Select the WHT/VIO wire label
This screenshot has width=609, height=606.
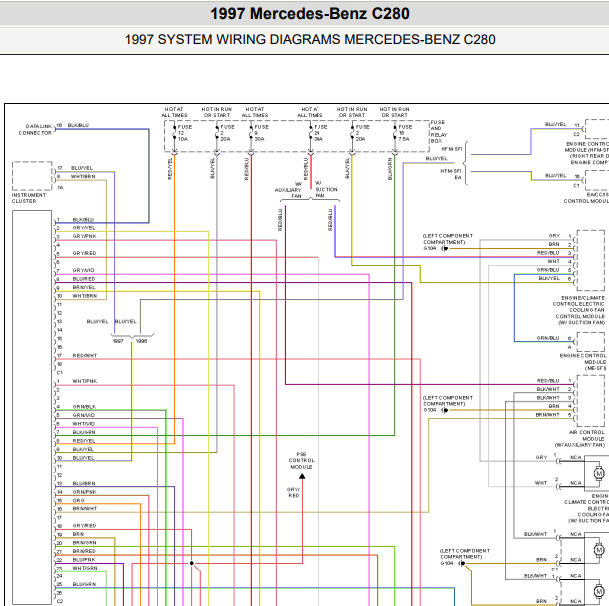(x=84, y=424)
